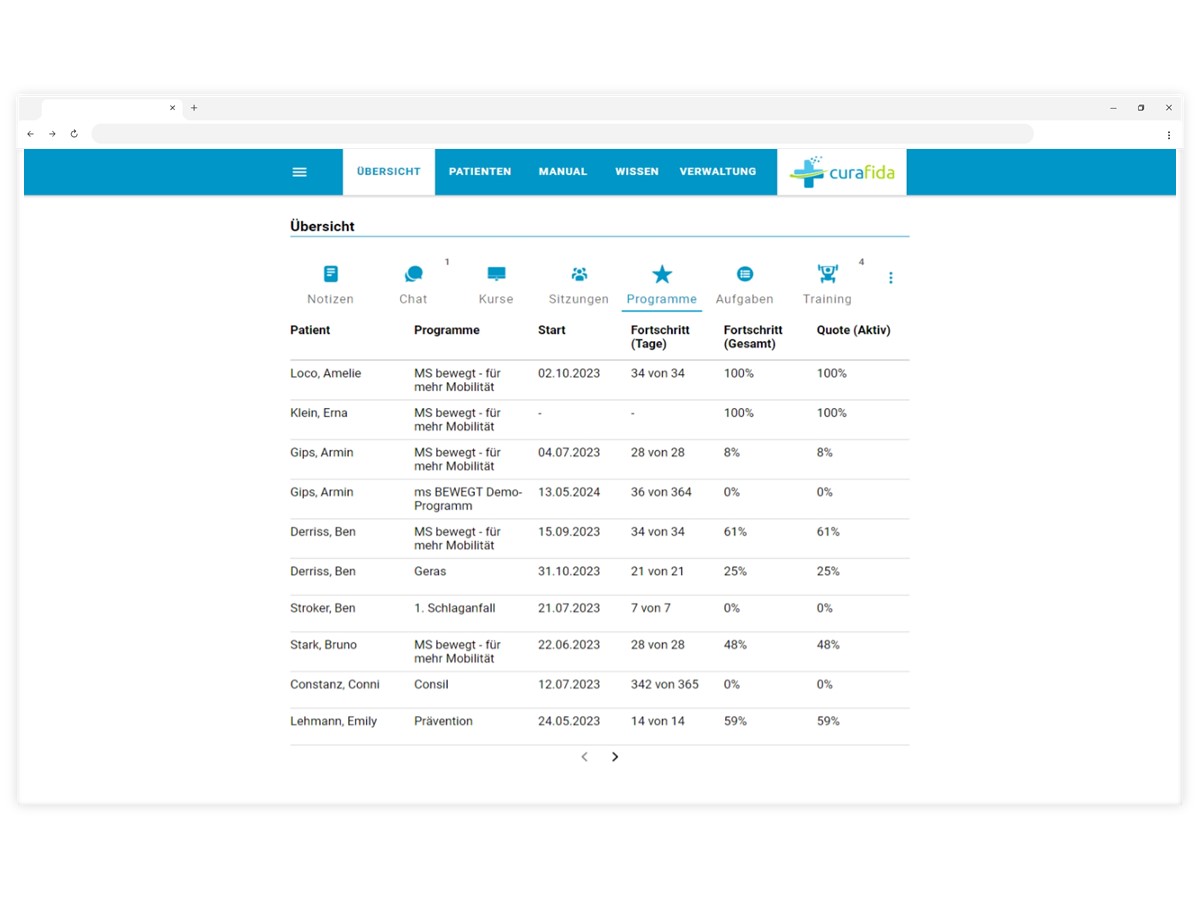The width and height of the screenshot is (1200, 900).
Task: Select the Lehmann, Emily Prävention row
Action: pos(599,721)
